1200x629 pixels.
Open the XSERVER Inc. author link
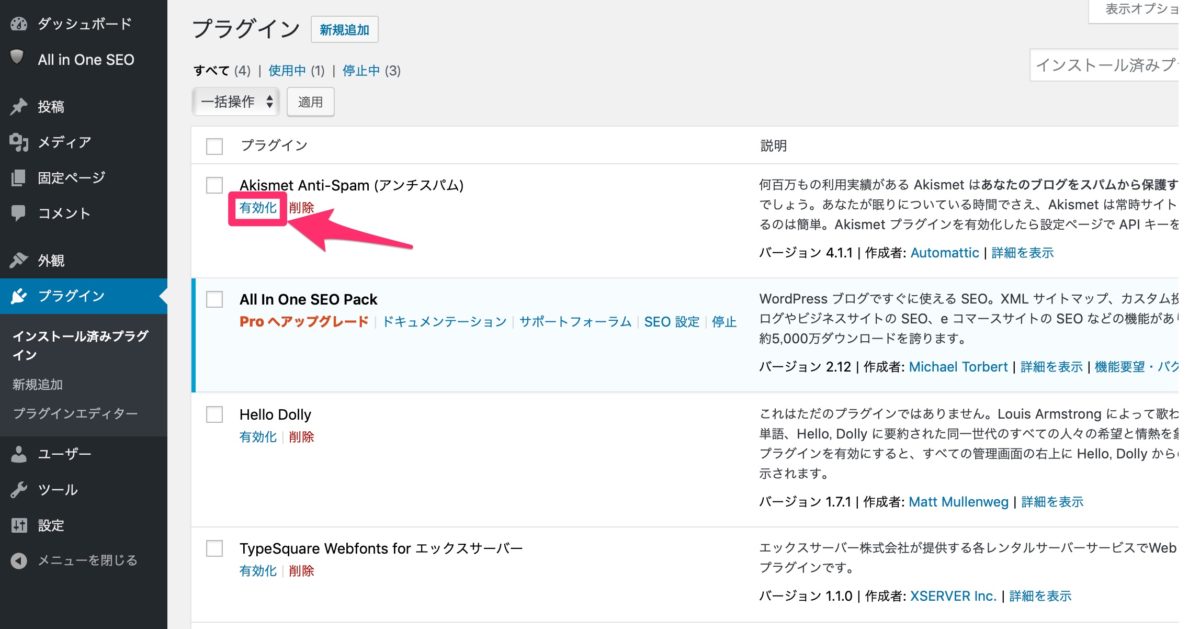click(x=953, y=595)
